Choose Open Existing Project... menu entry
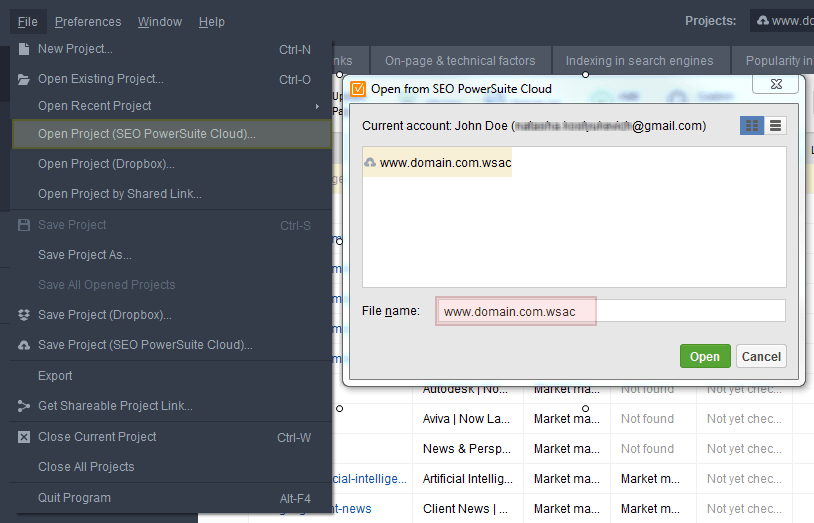The image size is (814, 523). 171,79
